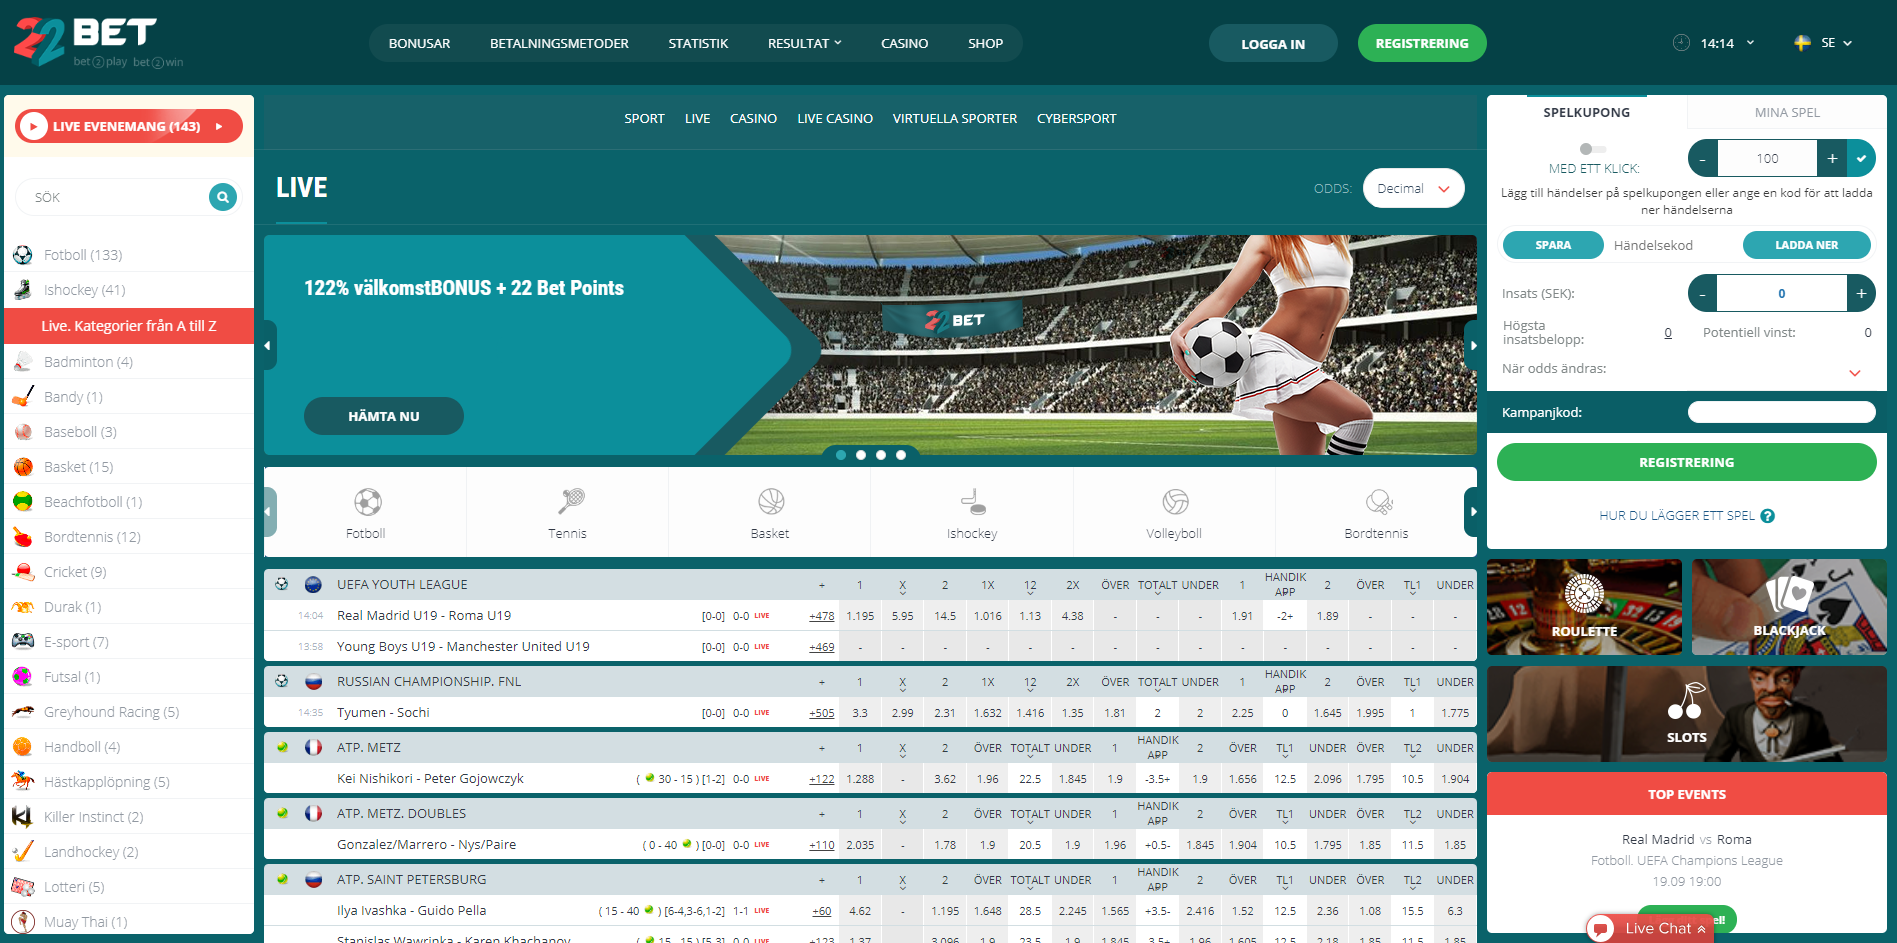The width and height of the screenshot is (1897, 943).
Task: Increase the one-click amount with plus
Action: pyautogui.click(x=1832, y=158)
